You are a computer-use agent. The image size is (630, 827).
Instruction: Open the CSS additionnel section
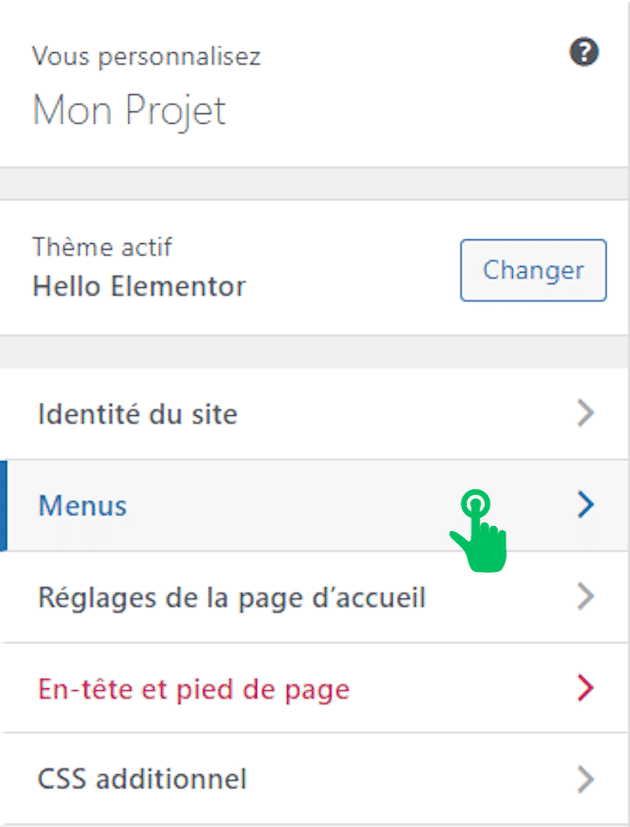point(142,779)
